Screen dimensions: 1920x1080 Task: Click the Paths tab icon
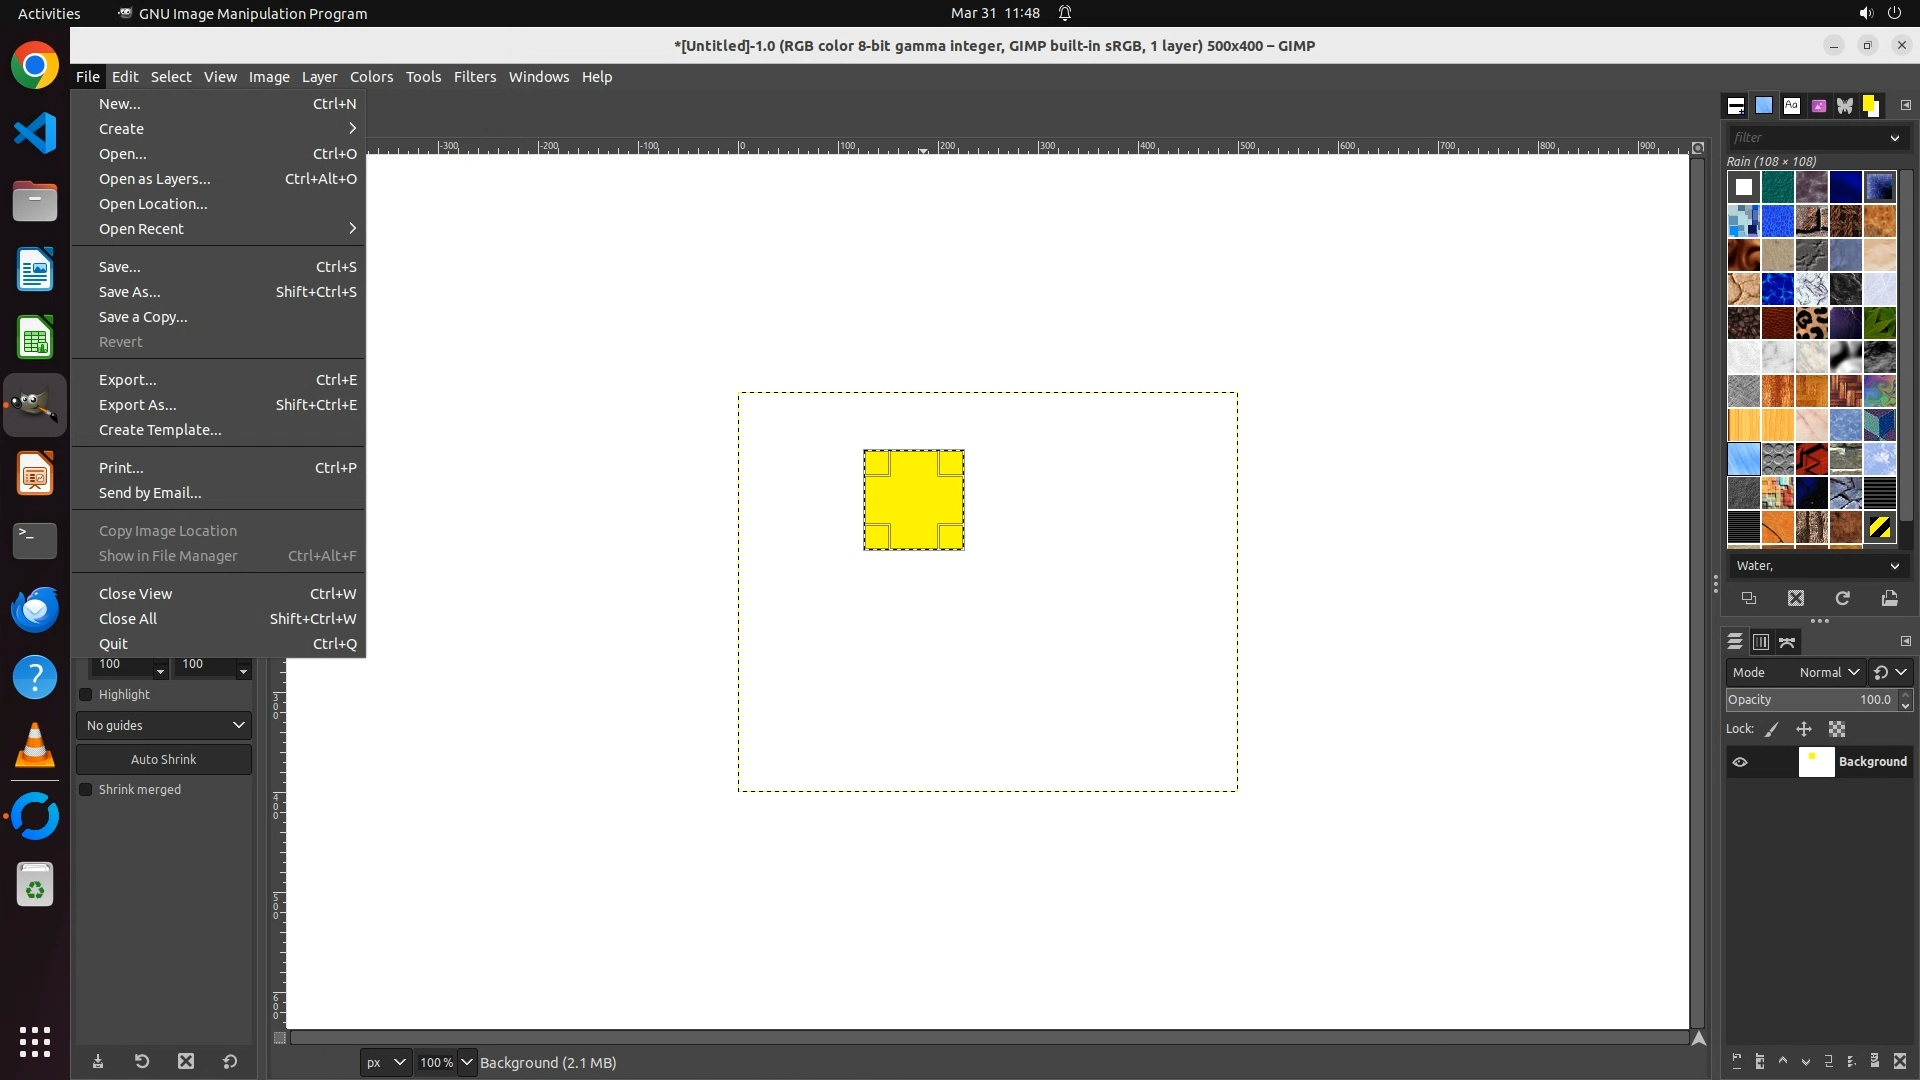(x=1788, y=642)
